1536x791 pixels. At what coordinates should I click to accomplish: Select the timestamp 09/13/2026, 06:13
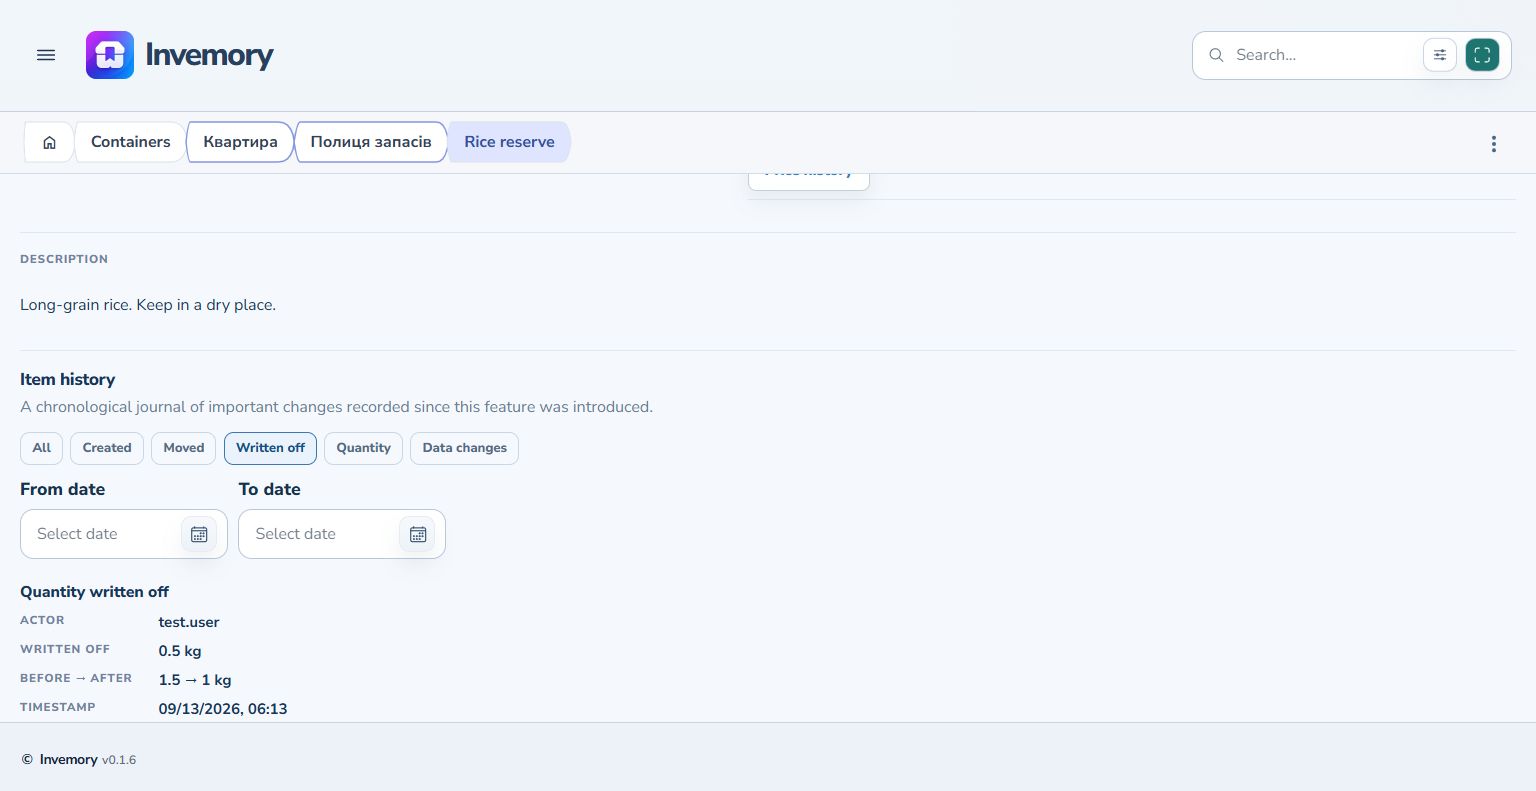click(x=223, y=709)
